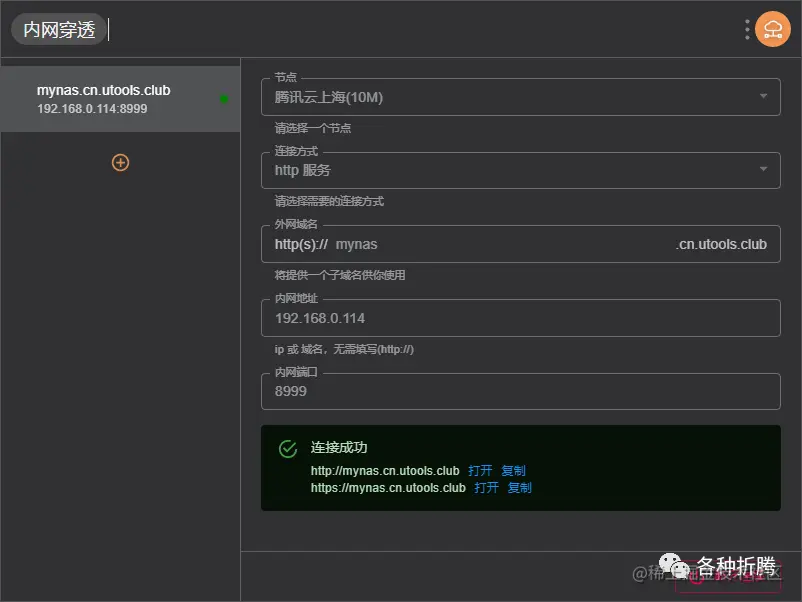Click the dropdown arrow on 节点 selector

[x=765, y=96]
